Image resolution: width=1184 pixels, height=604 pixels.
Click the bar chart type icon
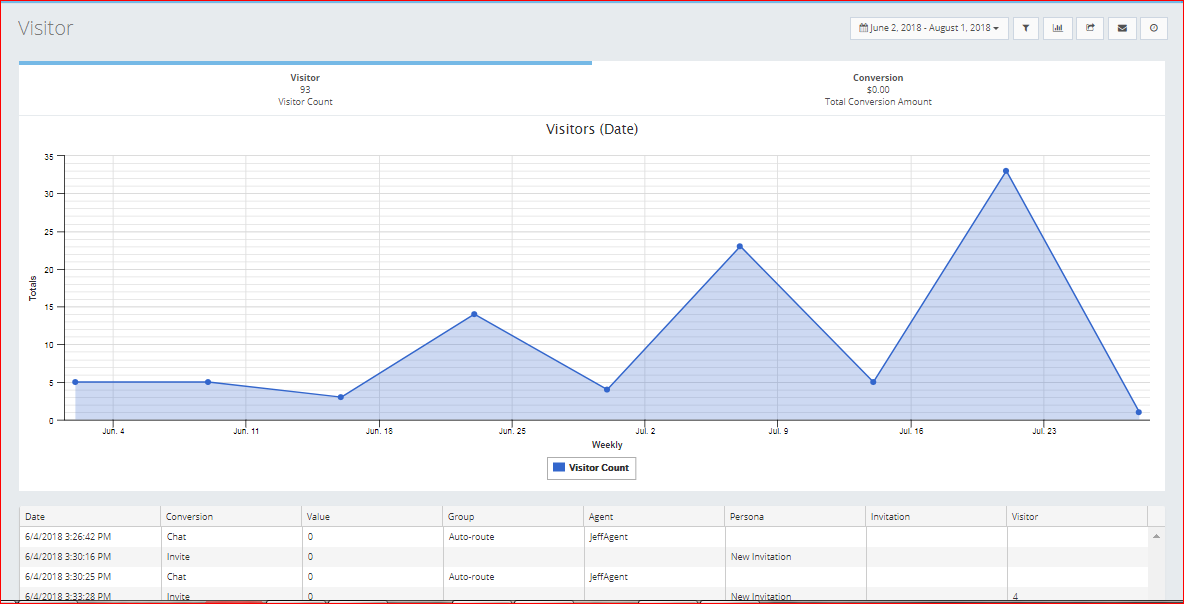(x=1058, y=28)
